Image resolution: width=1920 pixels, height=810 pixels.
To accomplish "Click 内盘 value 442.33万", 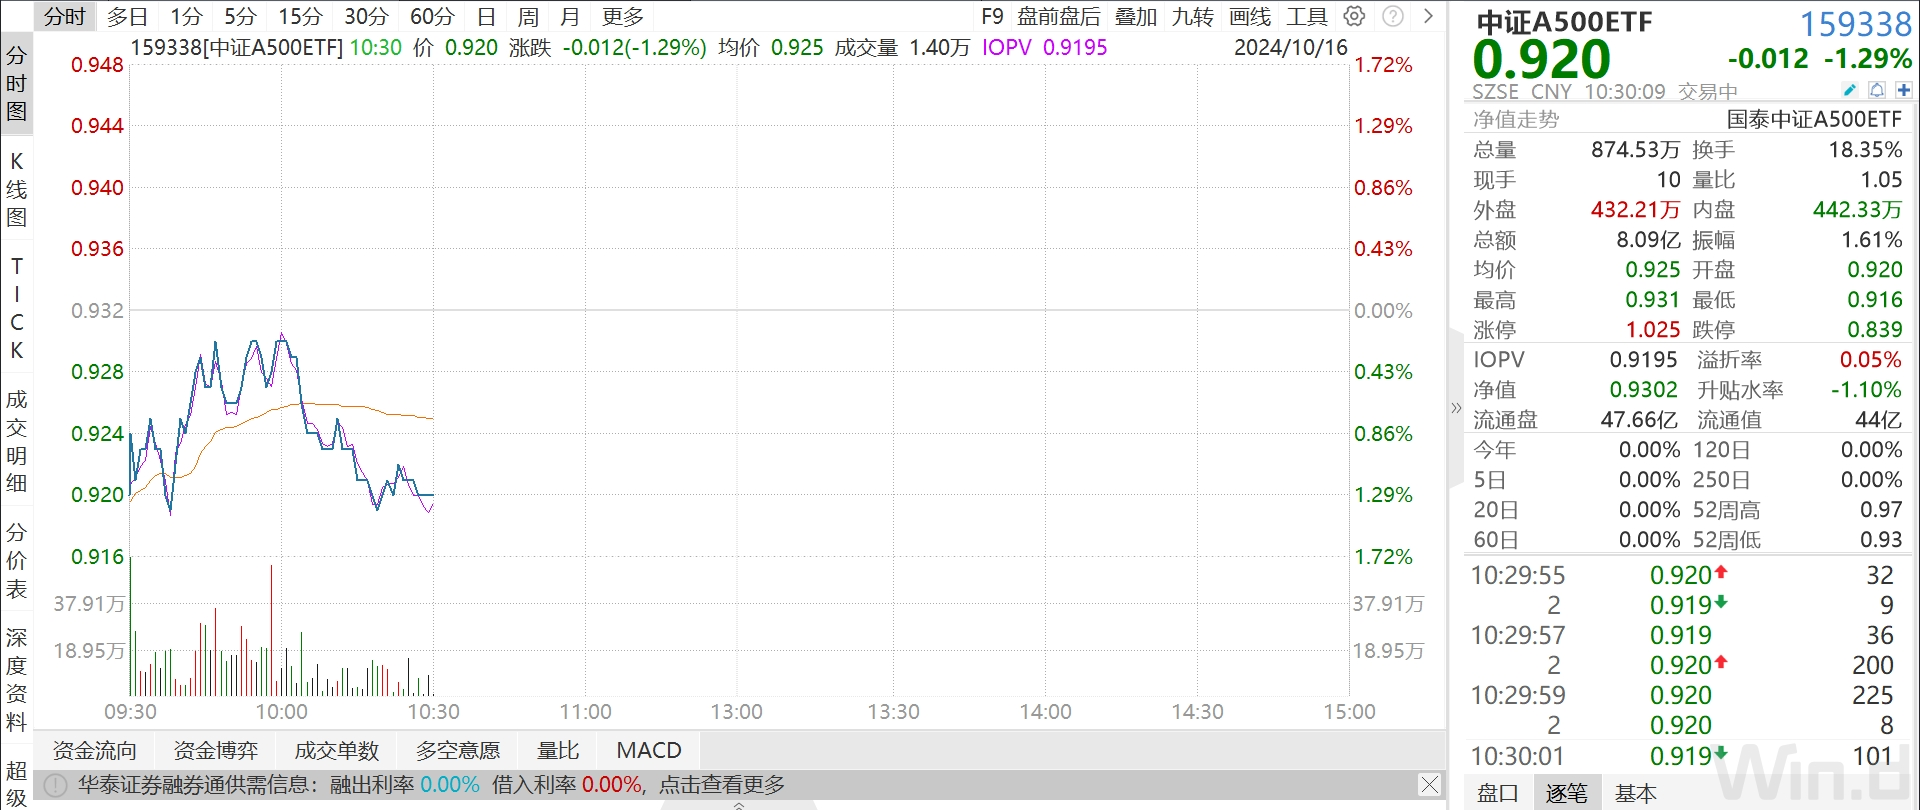I will [1858, 209].
